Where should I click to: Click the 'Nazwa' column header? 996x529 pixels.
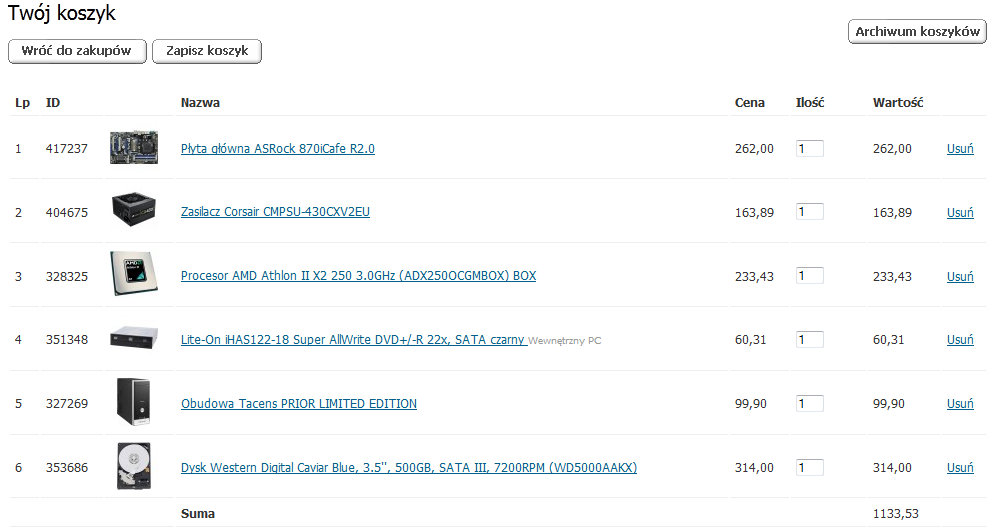(200, 103)
